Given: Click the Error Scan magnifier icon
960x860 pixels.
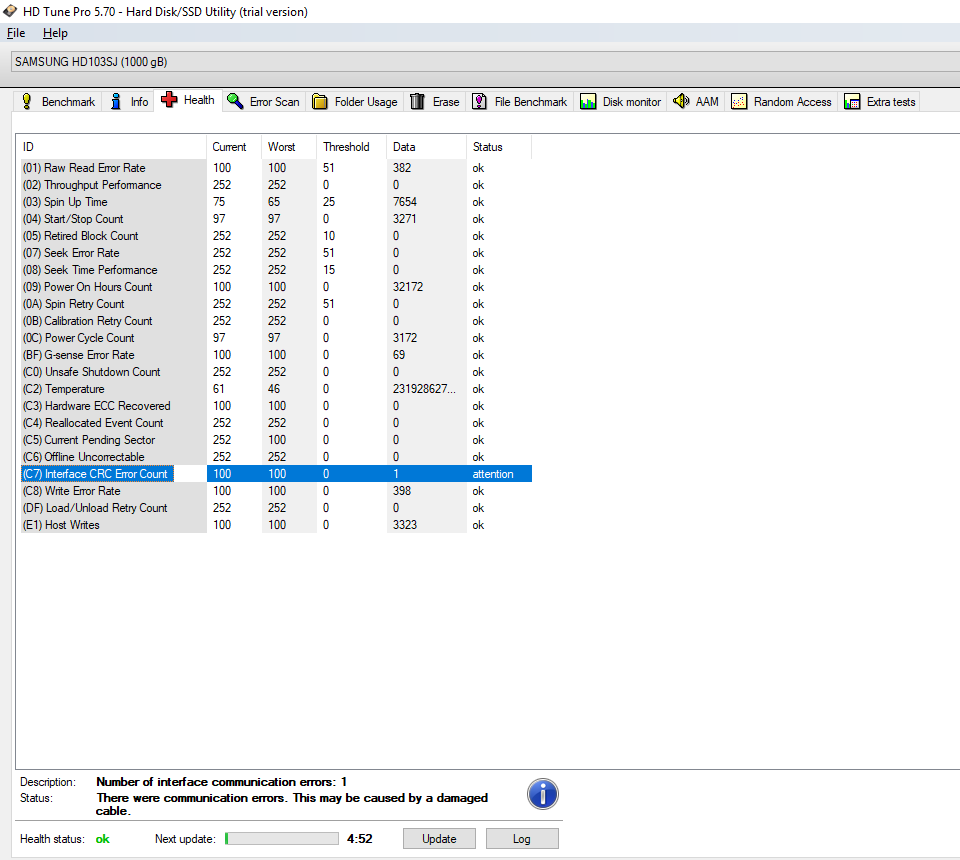Looking at the screenshot, I should pos(235,101).
